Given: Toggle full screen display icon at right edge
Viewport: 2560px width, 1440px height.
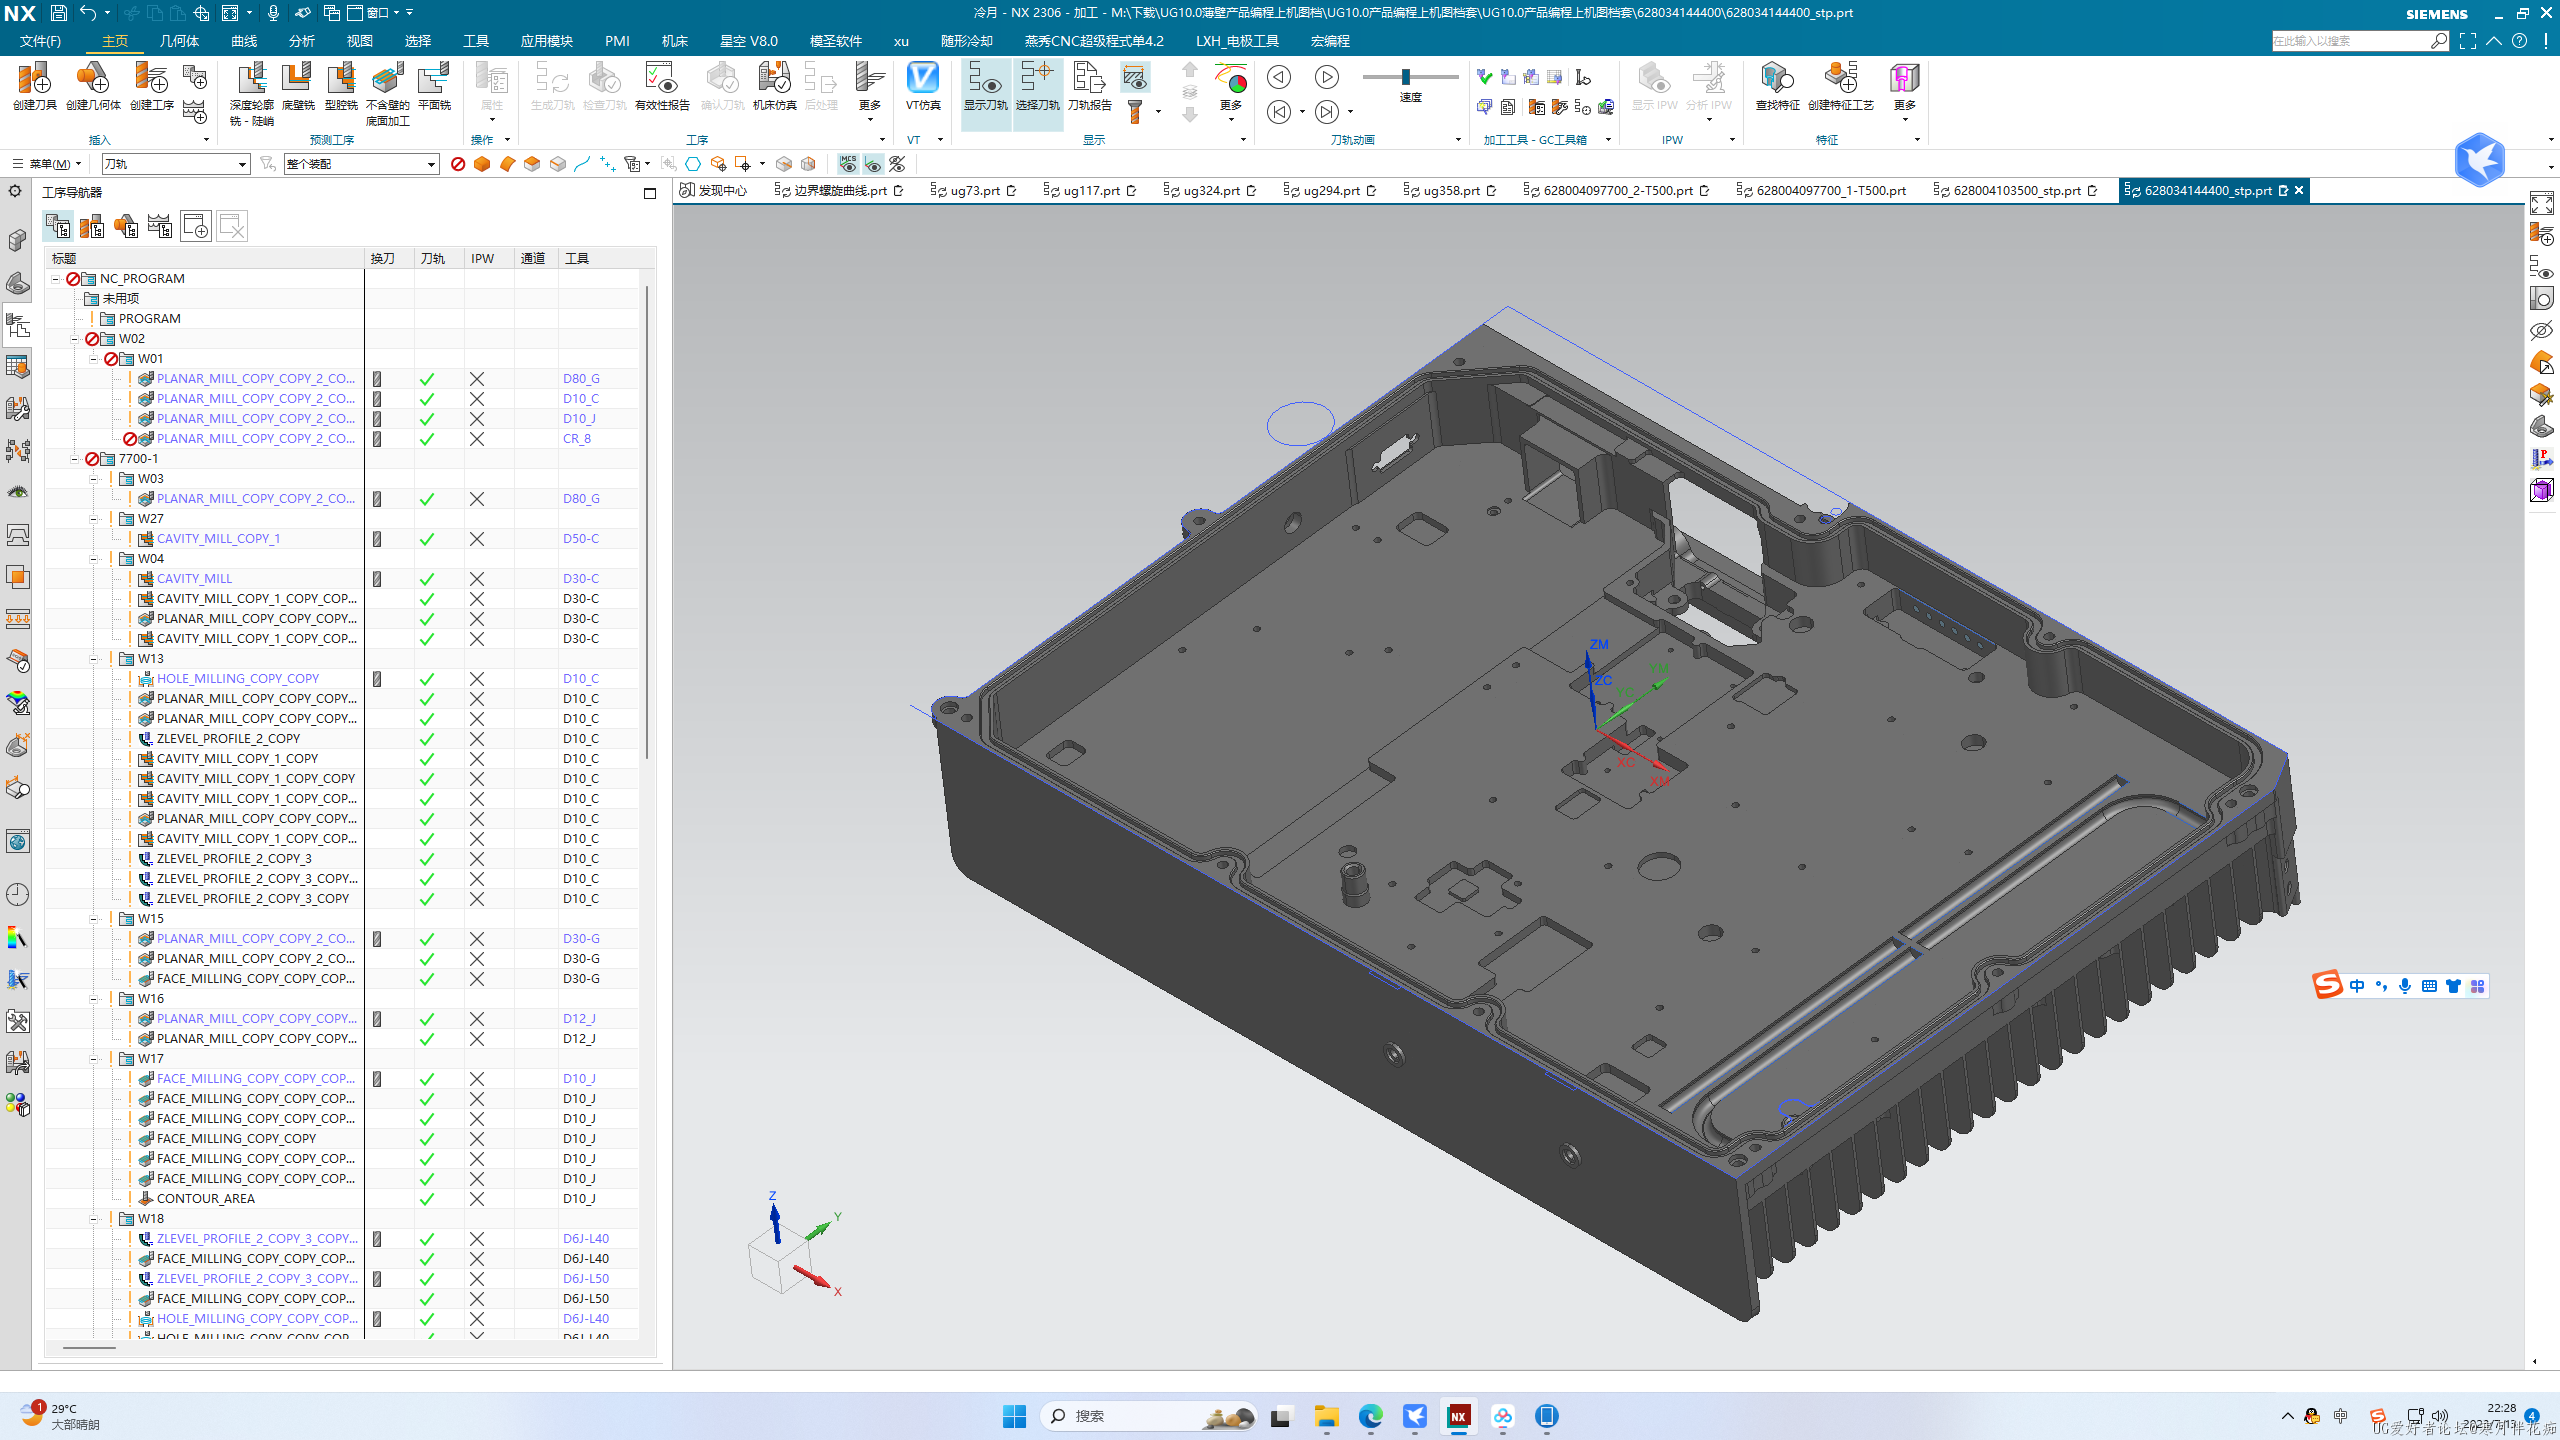Looking at the screenshot, I should (2541, 204).
